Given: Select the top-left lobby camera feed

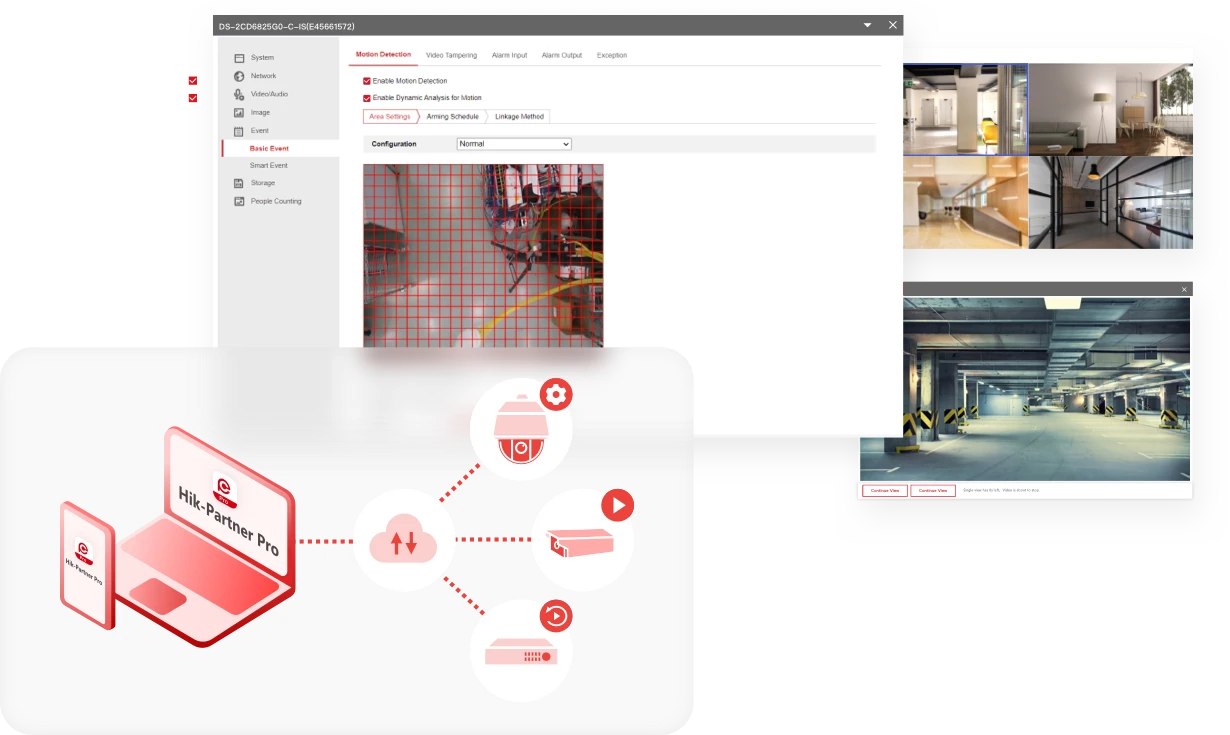Looking at the screenshot, I should point(964,109).
